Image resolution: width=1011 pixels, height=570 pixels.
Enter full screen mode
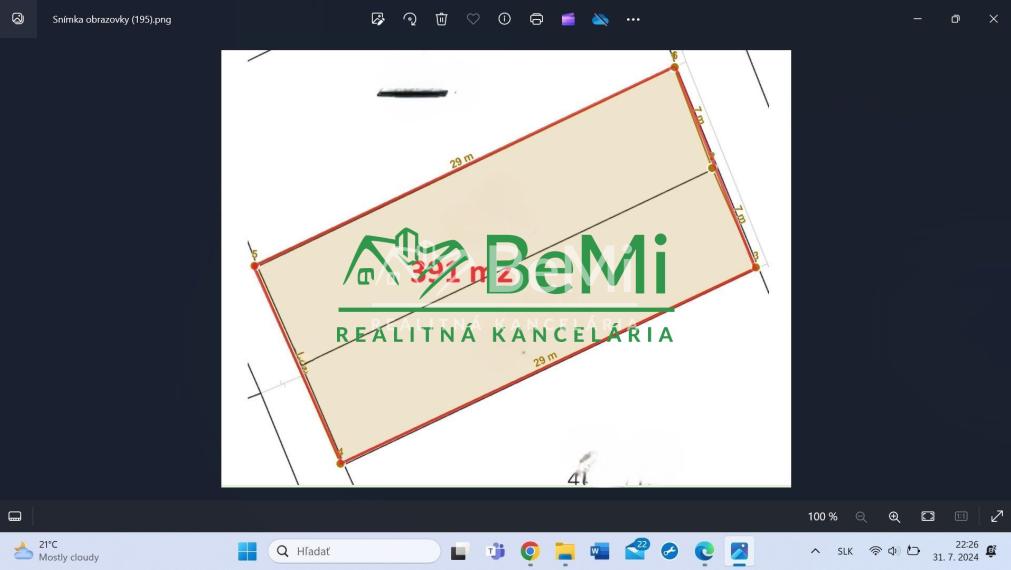(x=996, y=516)
